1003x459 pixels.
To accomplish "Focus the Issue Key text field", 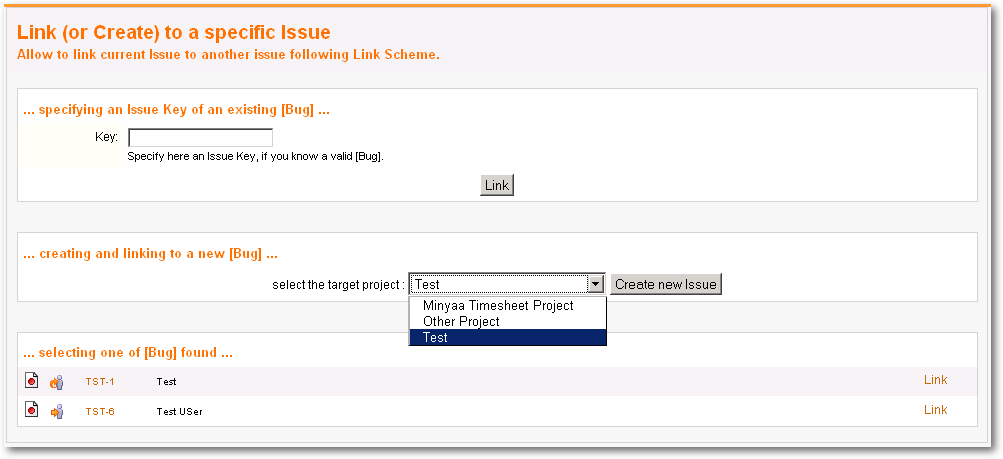I will pyautogui.click(x=201, y=138).
